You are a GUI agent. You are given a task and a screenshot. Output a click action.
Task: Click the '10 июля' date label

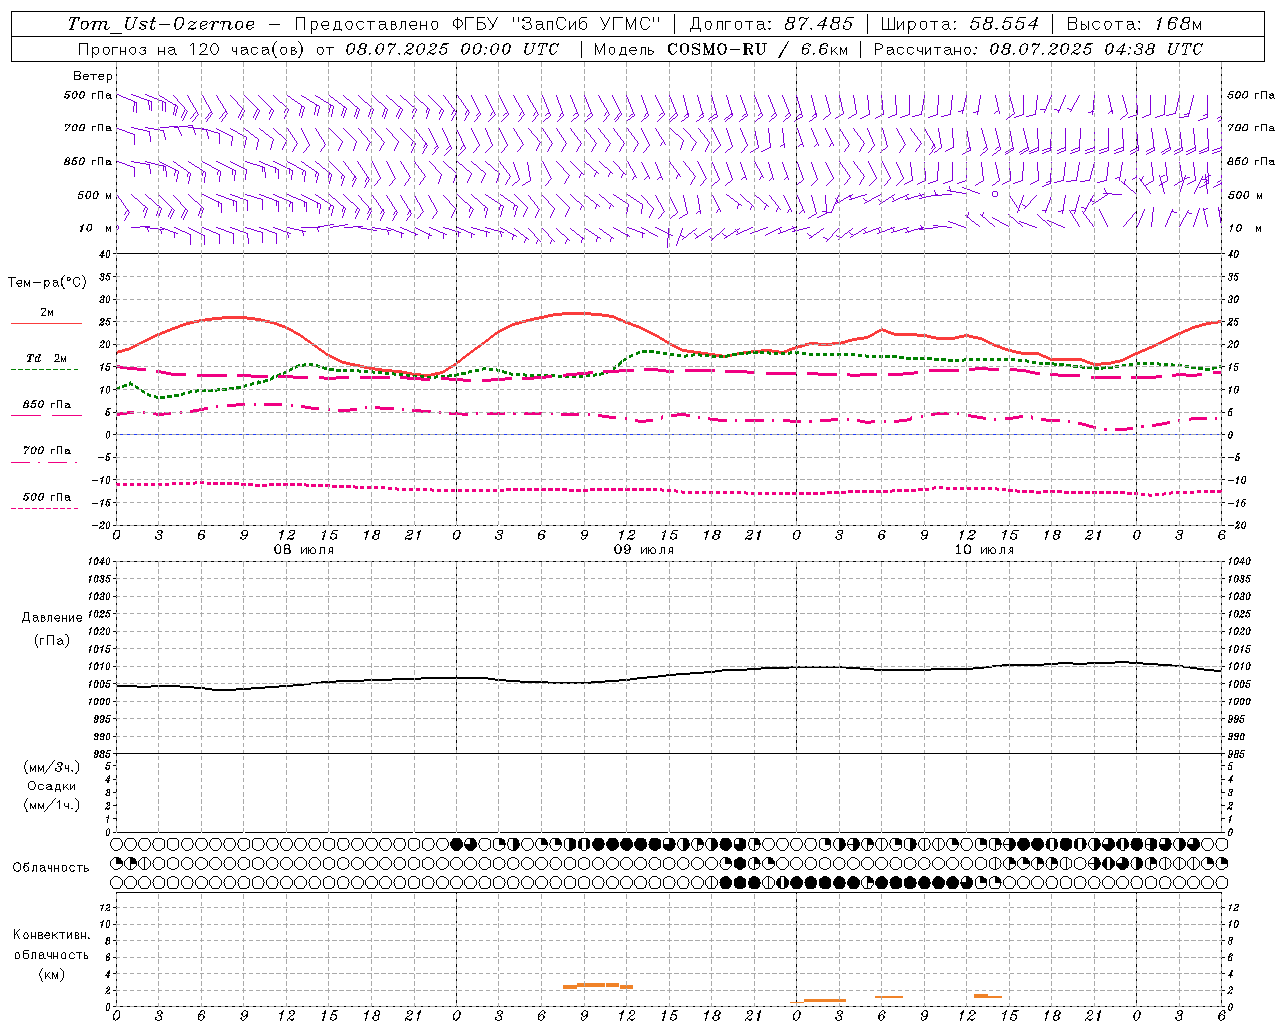(x=983, y=550)
